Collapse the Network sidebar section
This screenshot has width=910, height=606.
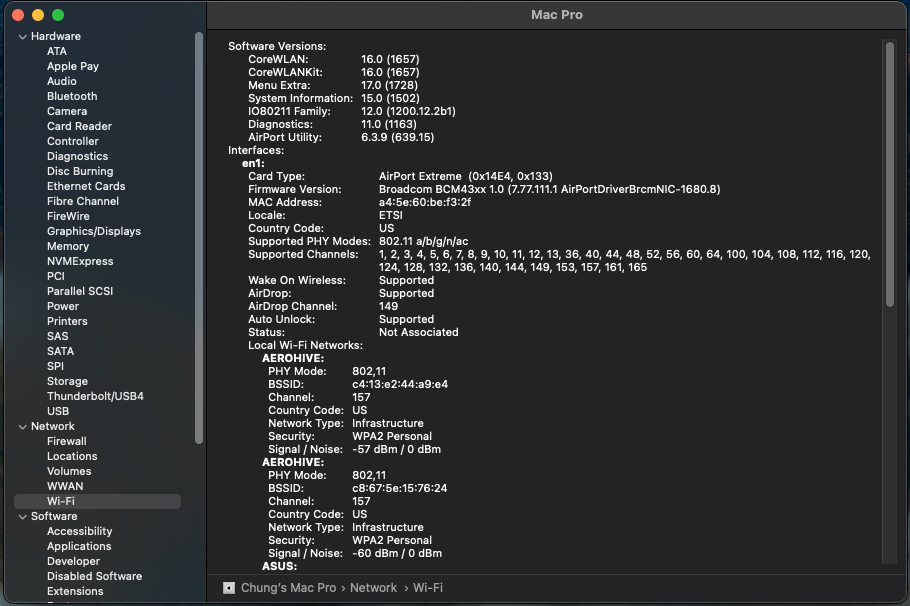pyautogui.click(x=22, y=427)
